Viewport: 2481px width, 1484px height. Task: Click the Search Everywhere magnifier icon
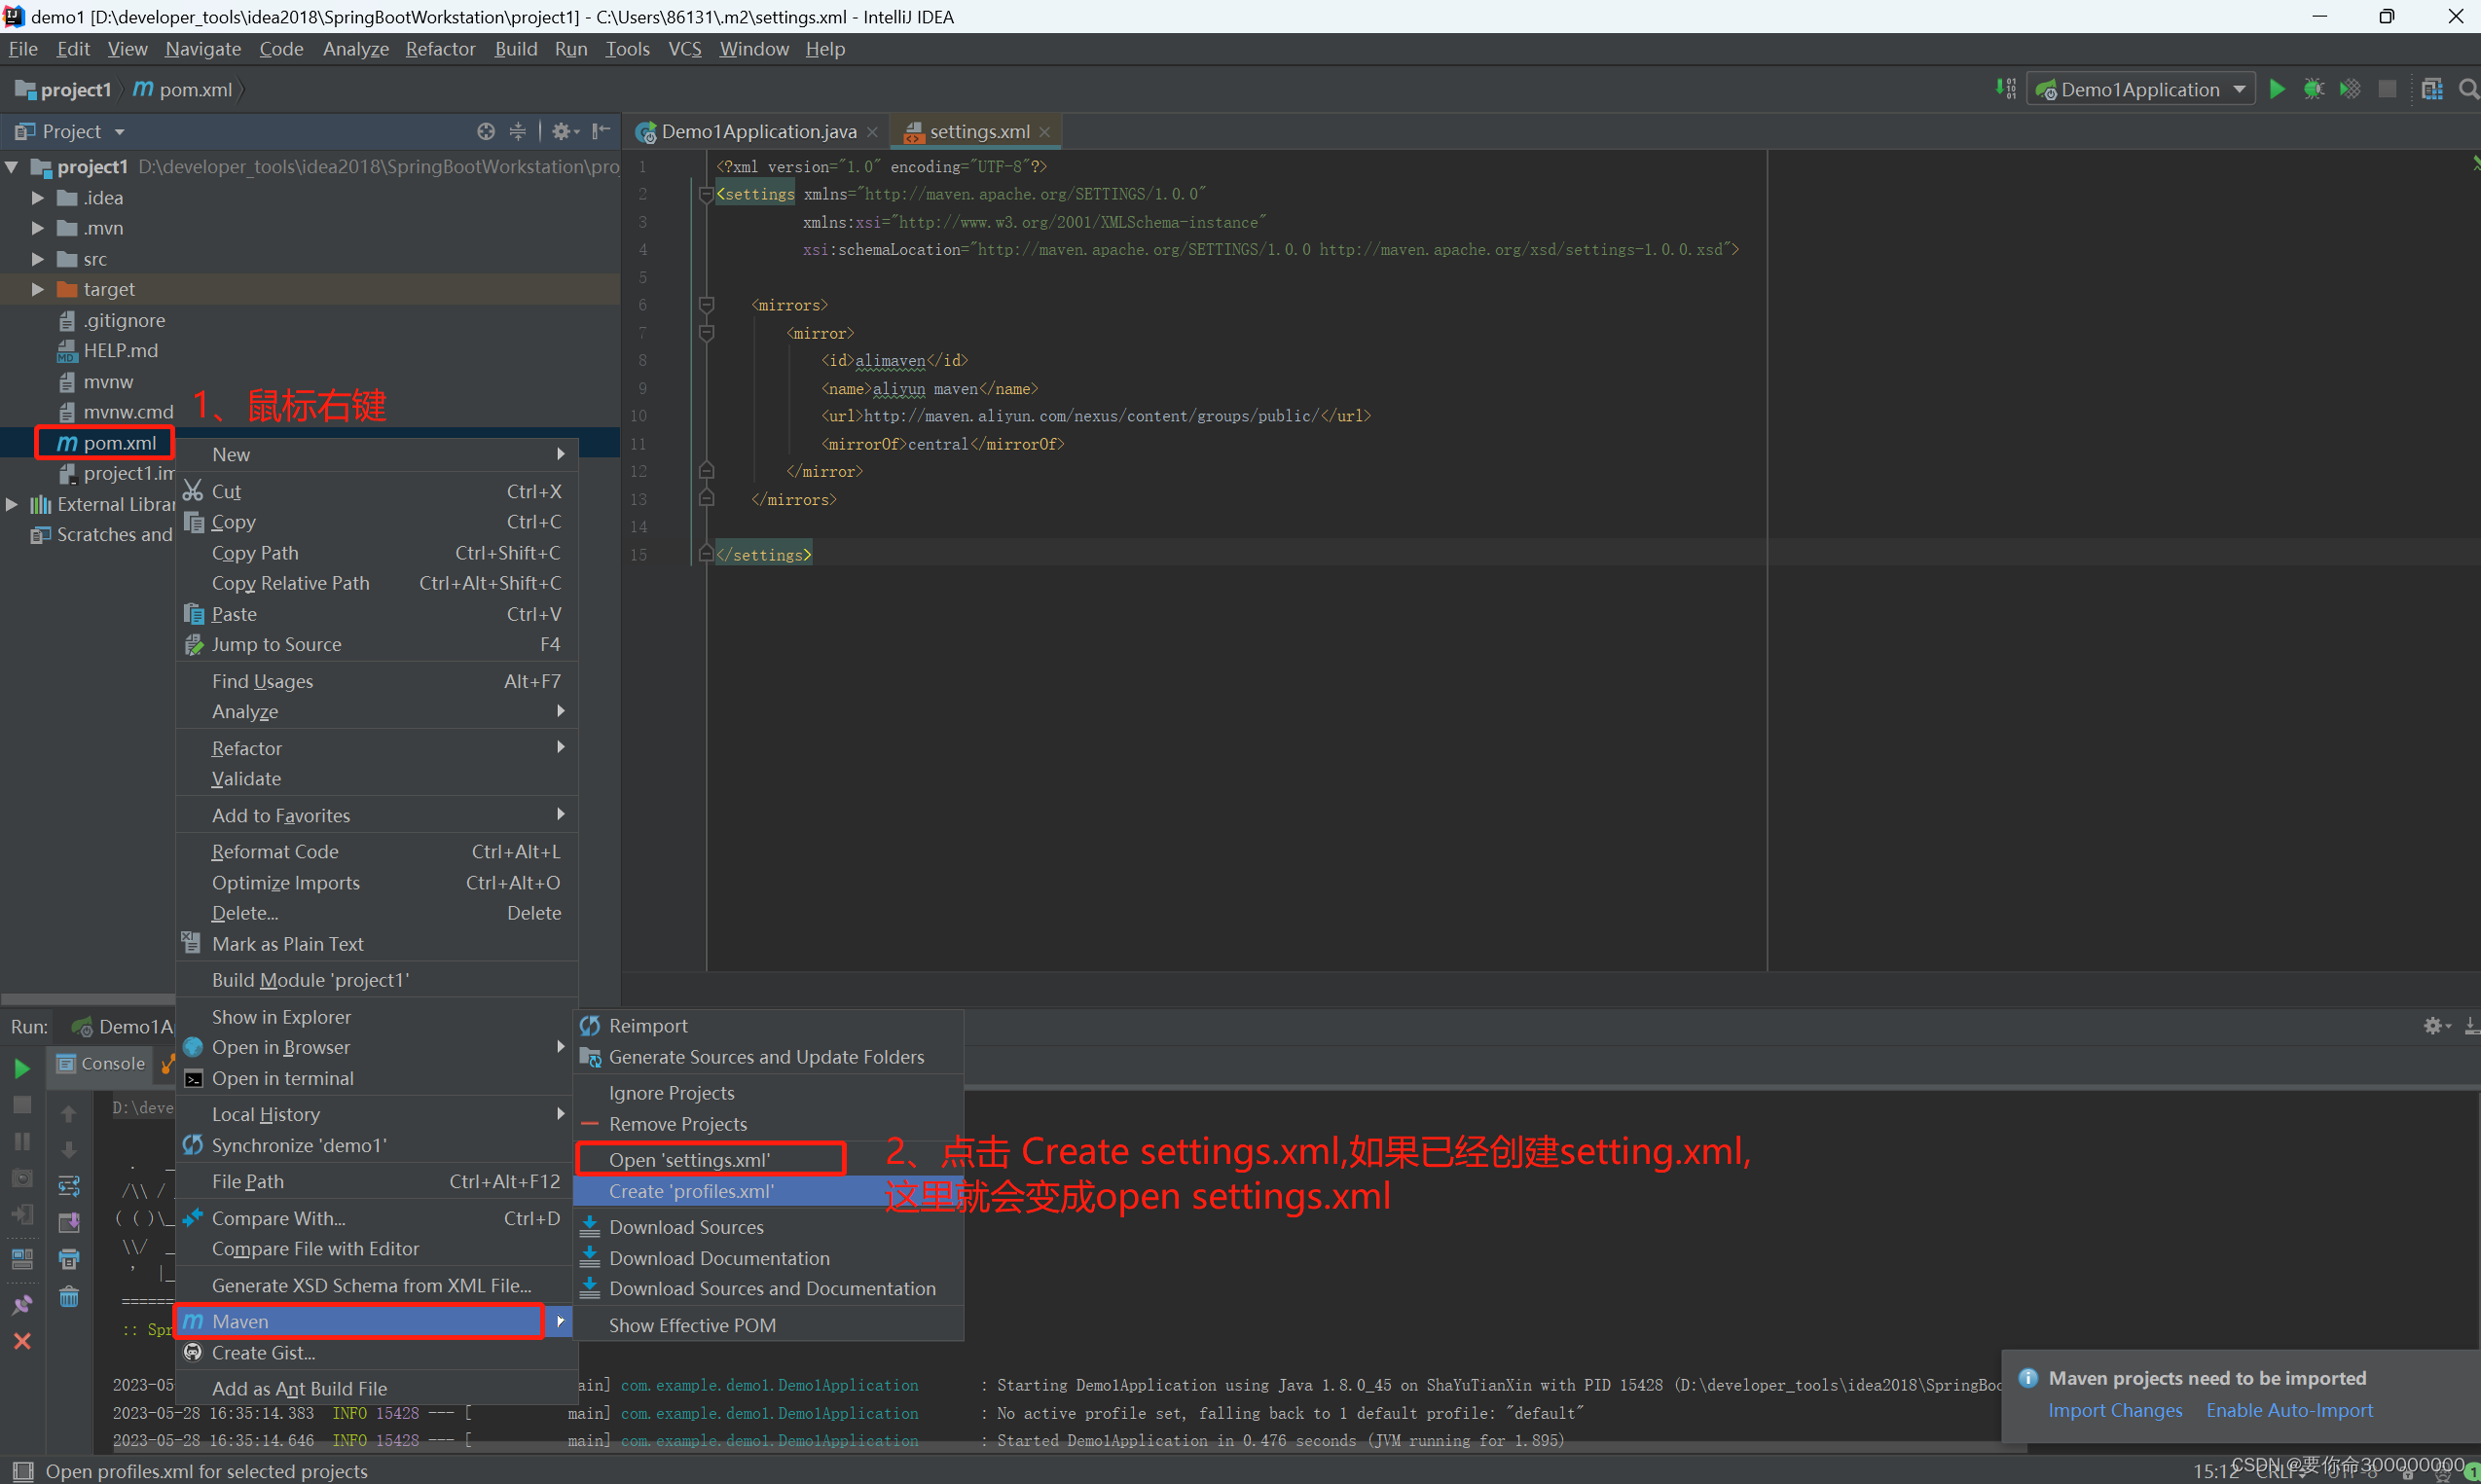[x=2468, y=89]
